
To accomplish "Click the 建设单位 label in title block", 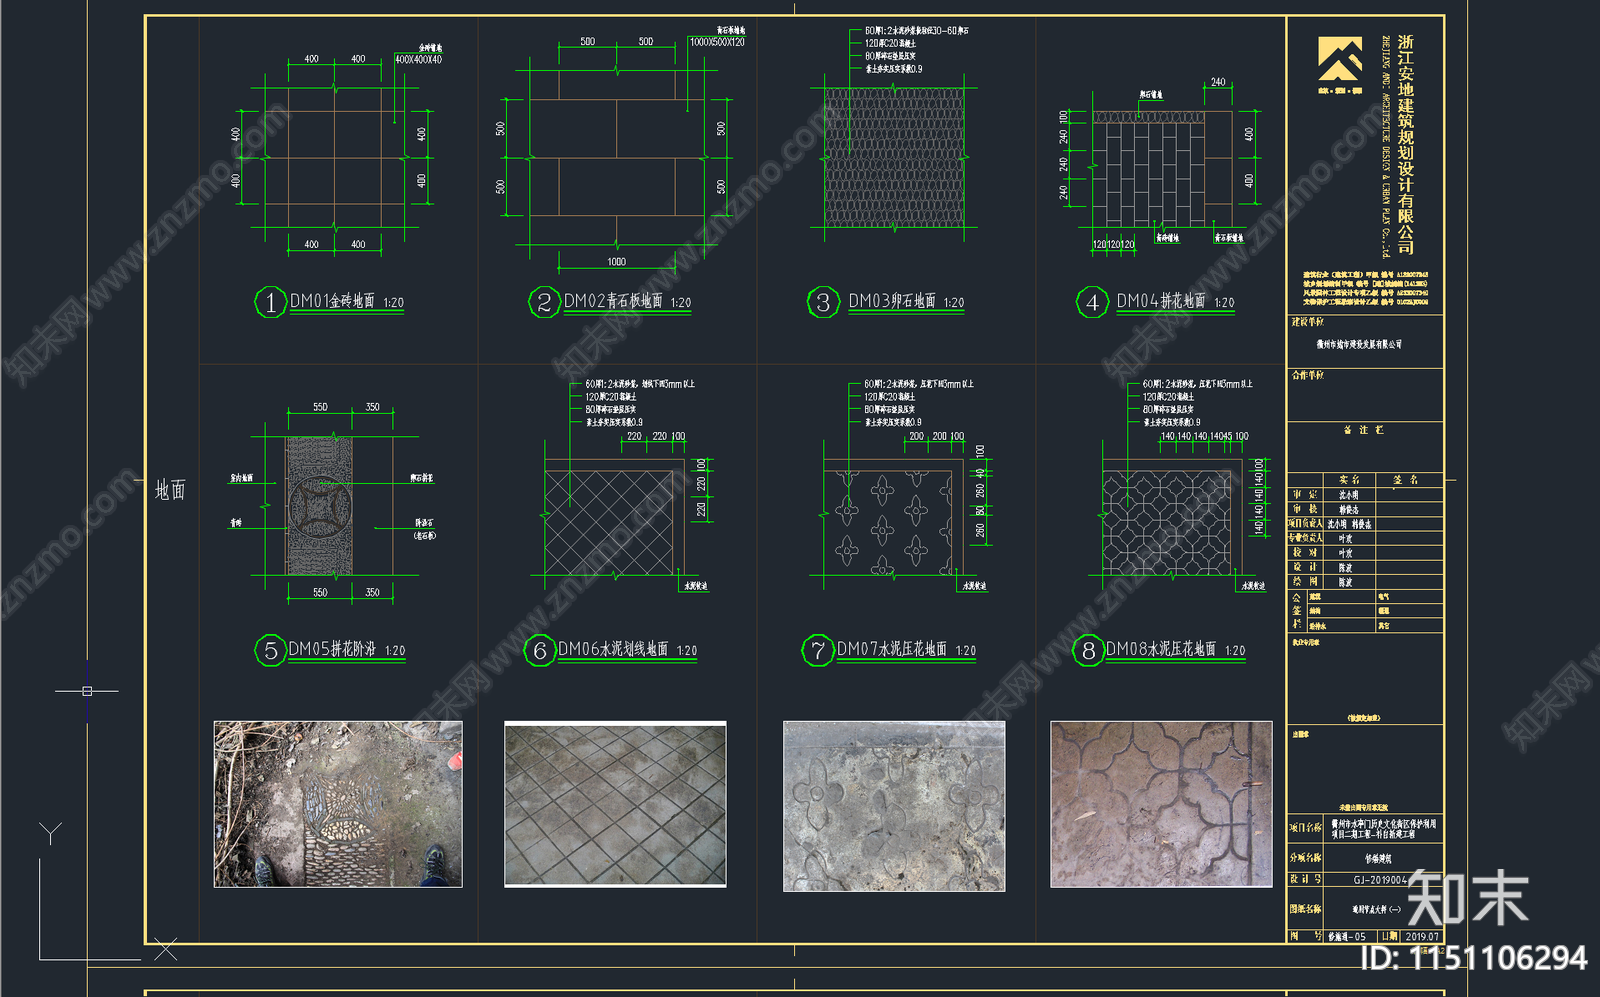I will click(1307, 322).
